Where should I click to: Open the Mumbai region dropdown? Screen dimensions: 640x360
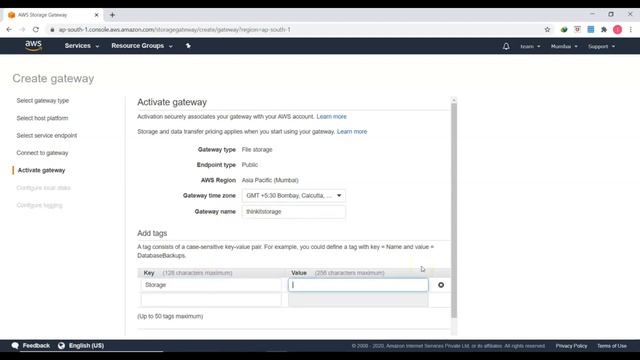pos(564,47)
